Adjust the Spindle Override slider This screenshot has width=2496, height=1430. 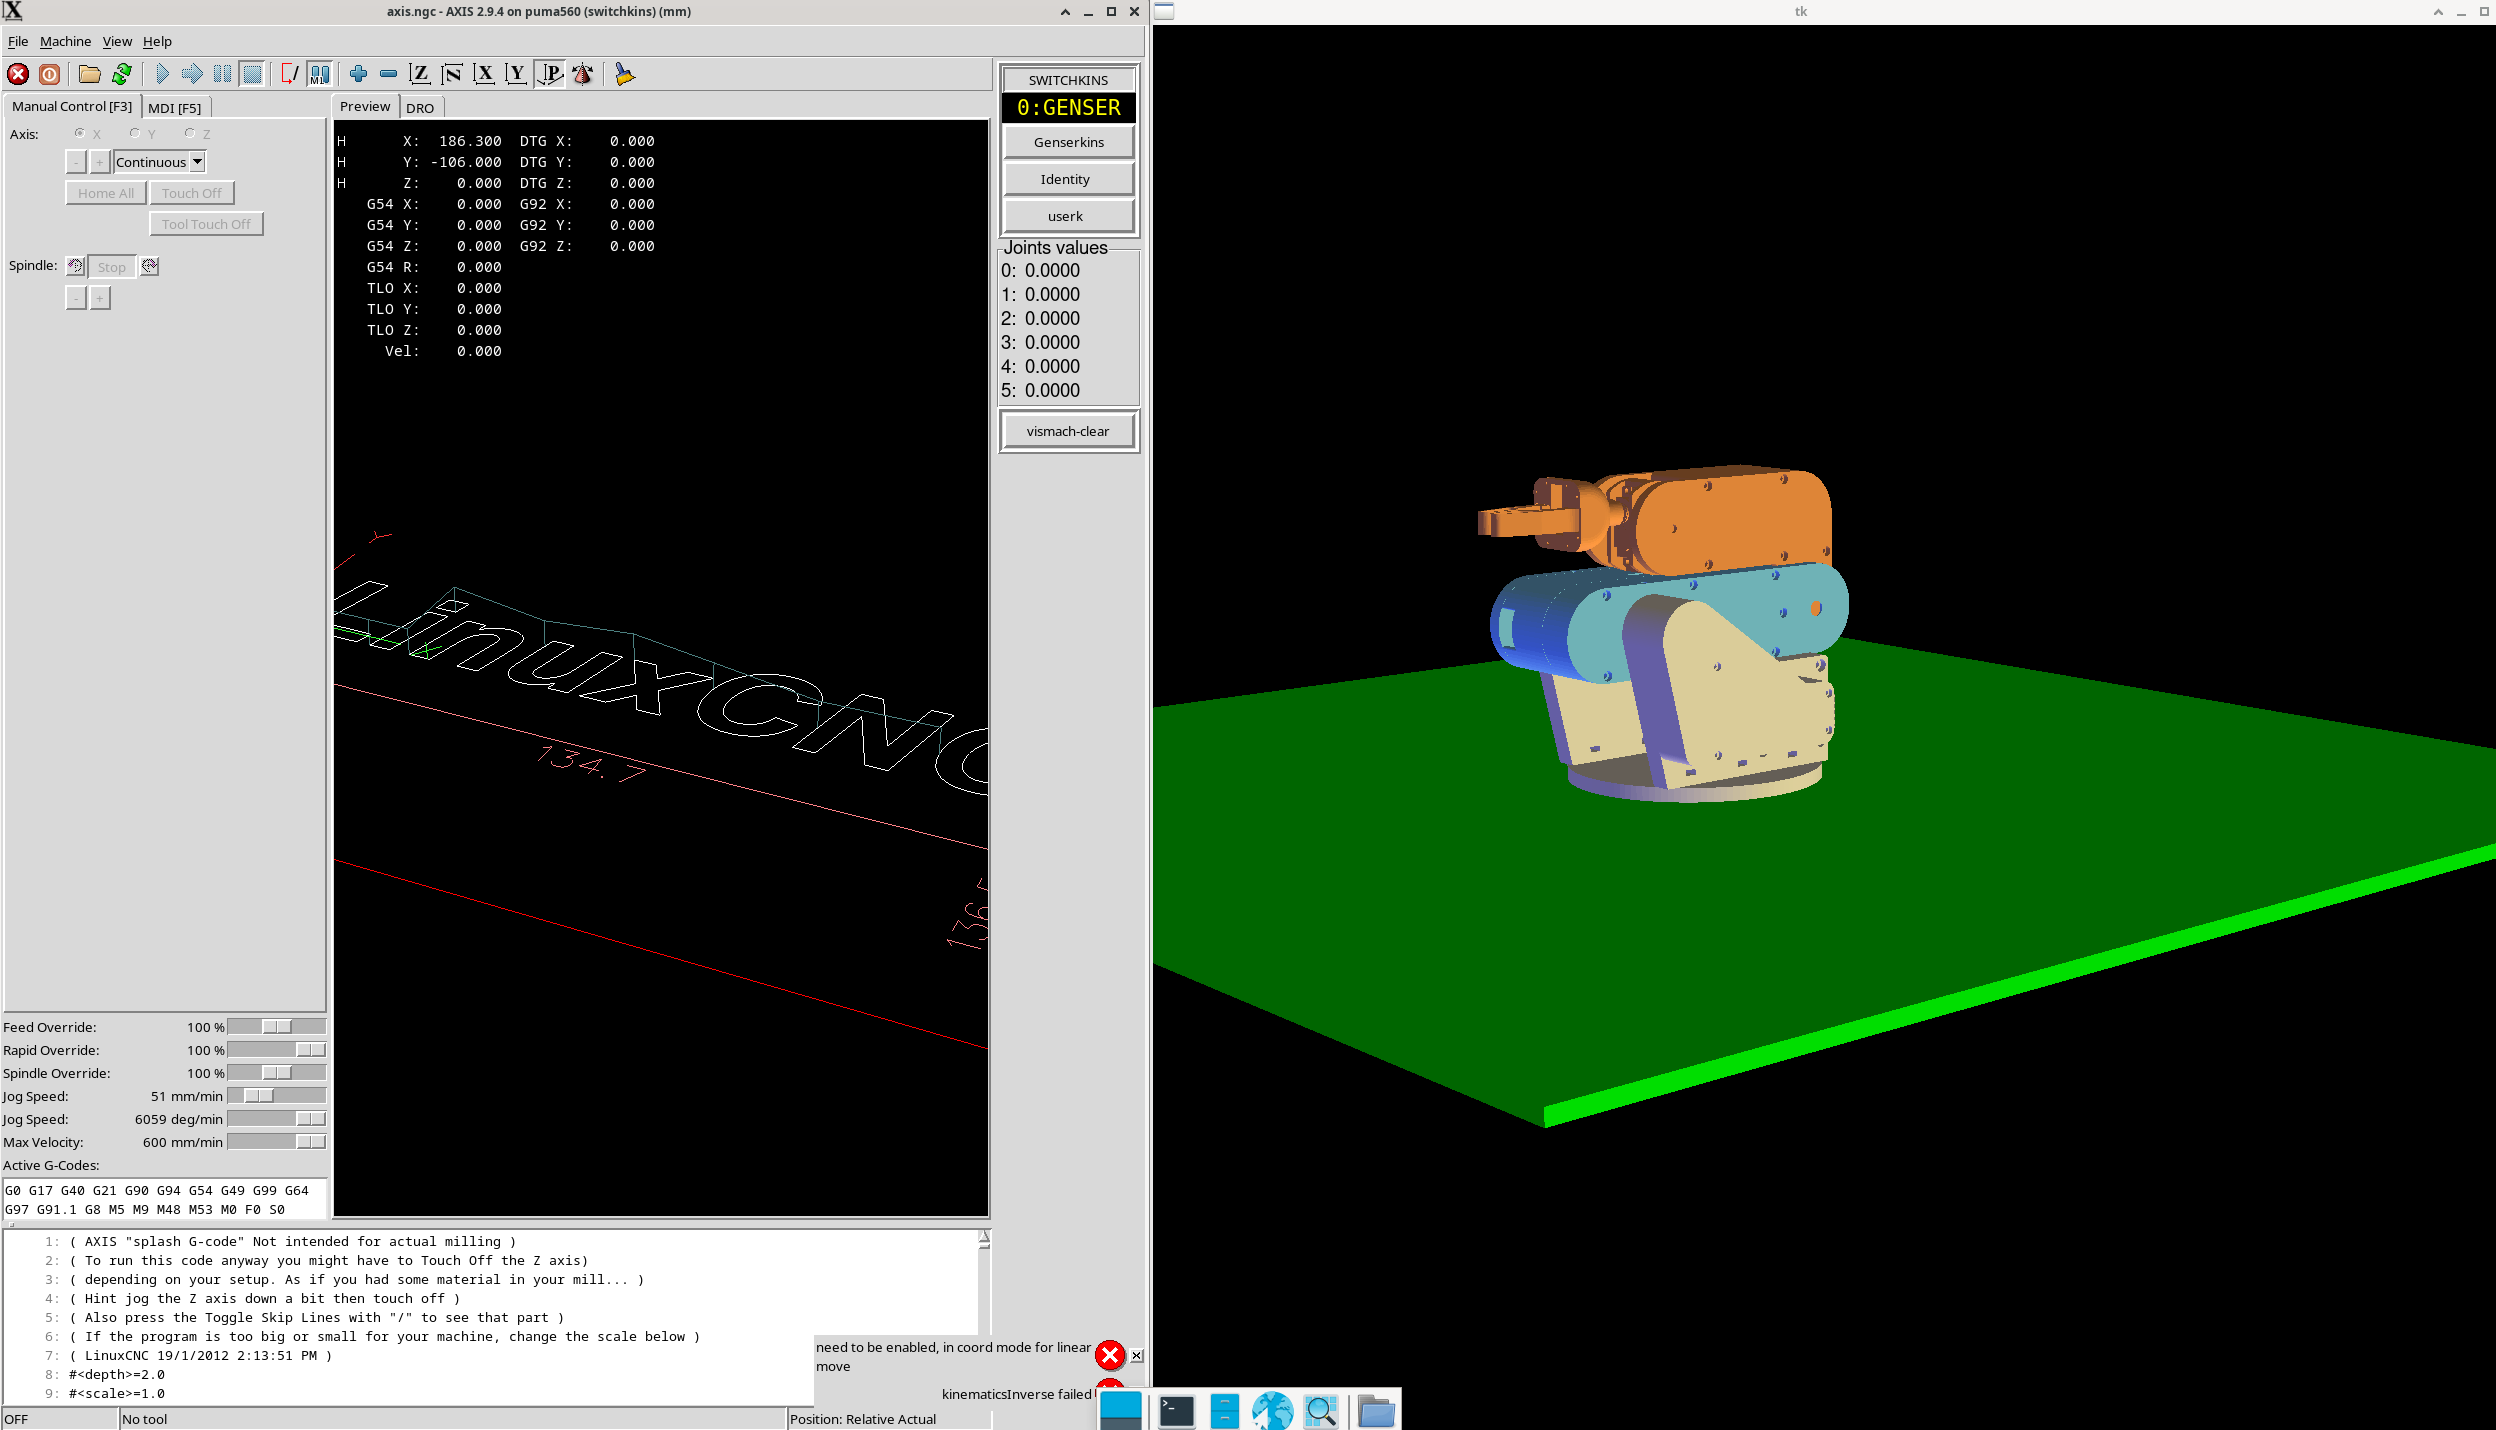(x=277, y=1073)
